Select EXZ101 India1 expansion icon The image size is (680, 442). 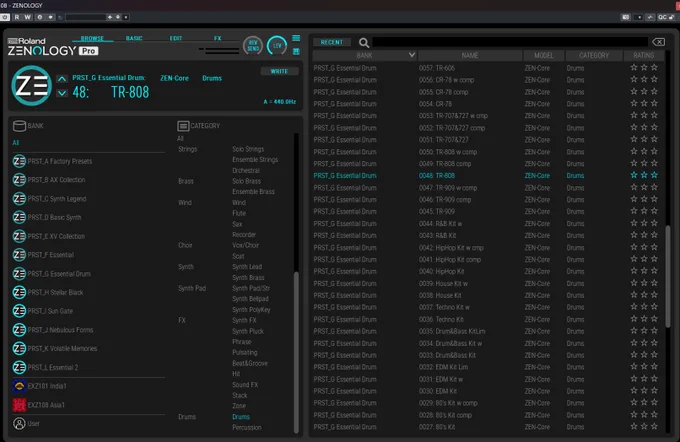[x=19, y=386]
